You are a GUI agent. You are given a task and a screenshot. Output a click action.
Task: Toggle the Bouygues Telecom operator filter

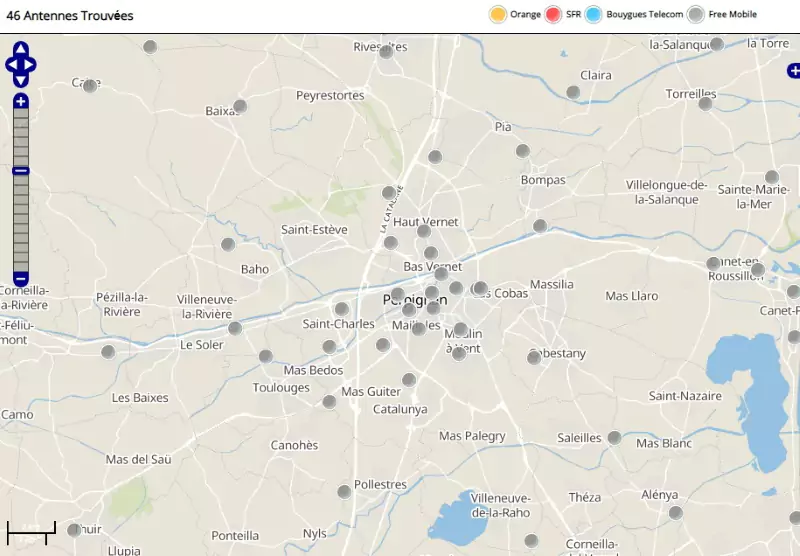(x=594, y=14)
